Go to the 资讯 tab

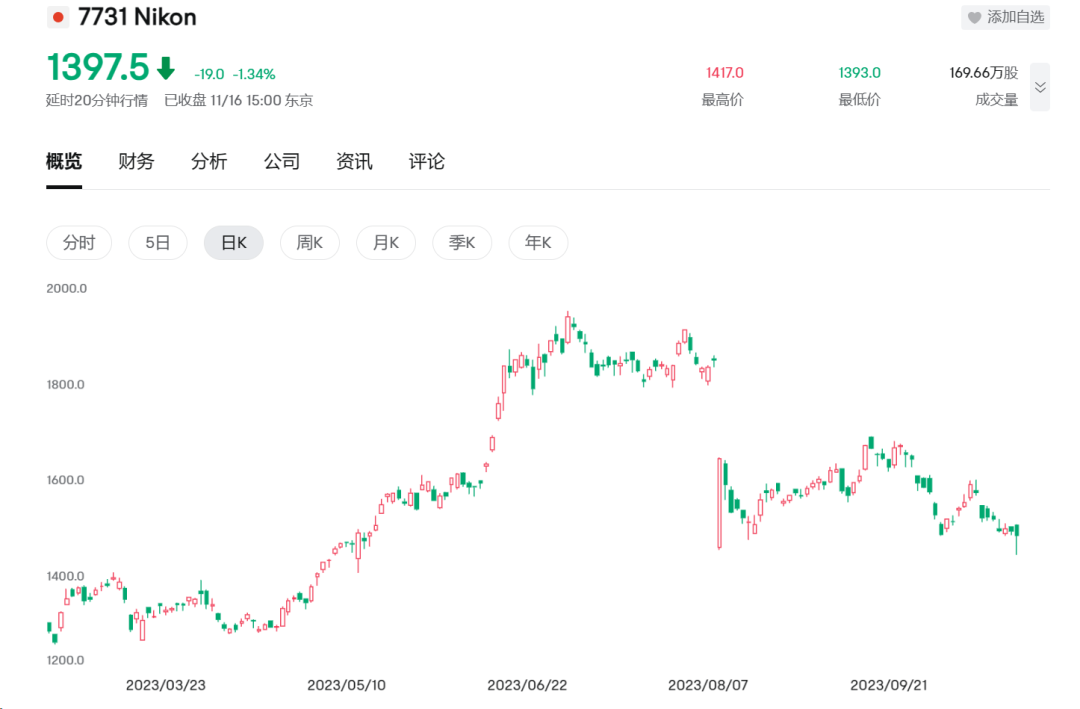point(354,162)
